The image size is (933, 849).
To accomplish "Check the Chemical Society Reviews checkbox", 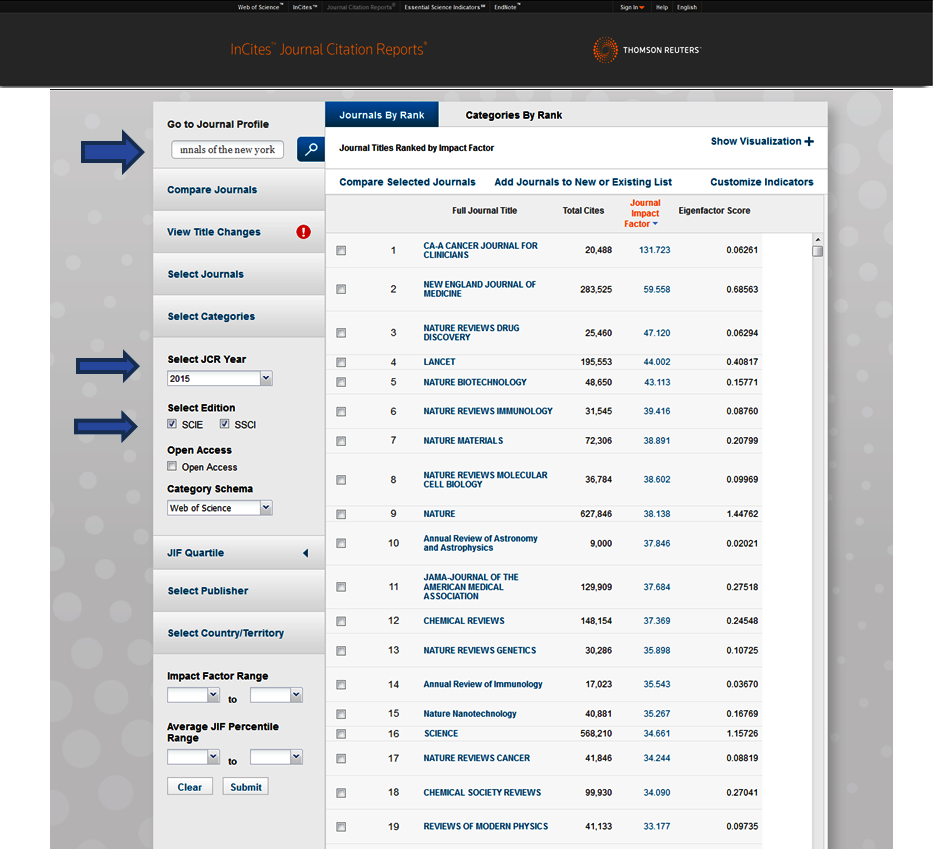I will click(x=341, y=793).
